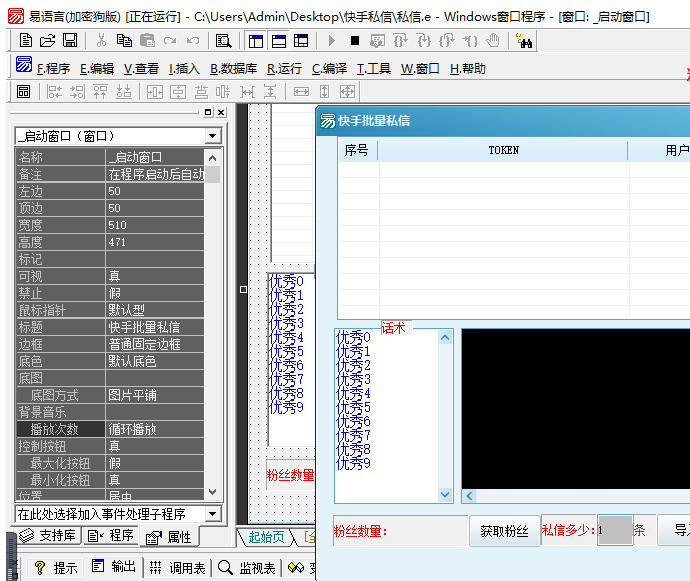Switch to the 支持库 tab
690x581 pixels.
(48, 535)
